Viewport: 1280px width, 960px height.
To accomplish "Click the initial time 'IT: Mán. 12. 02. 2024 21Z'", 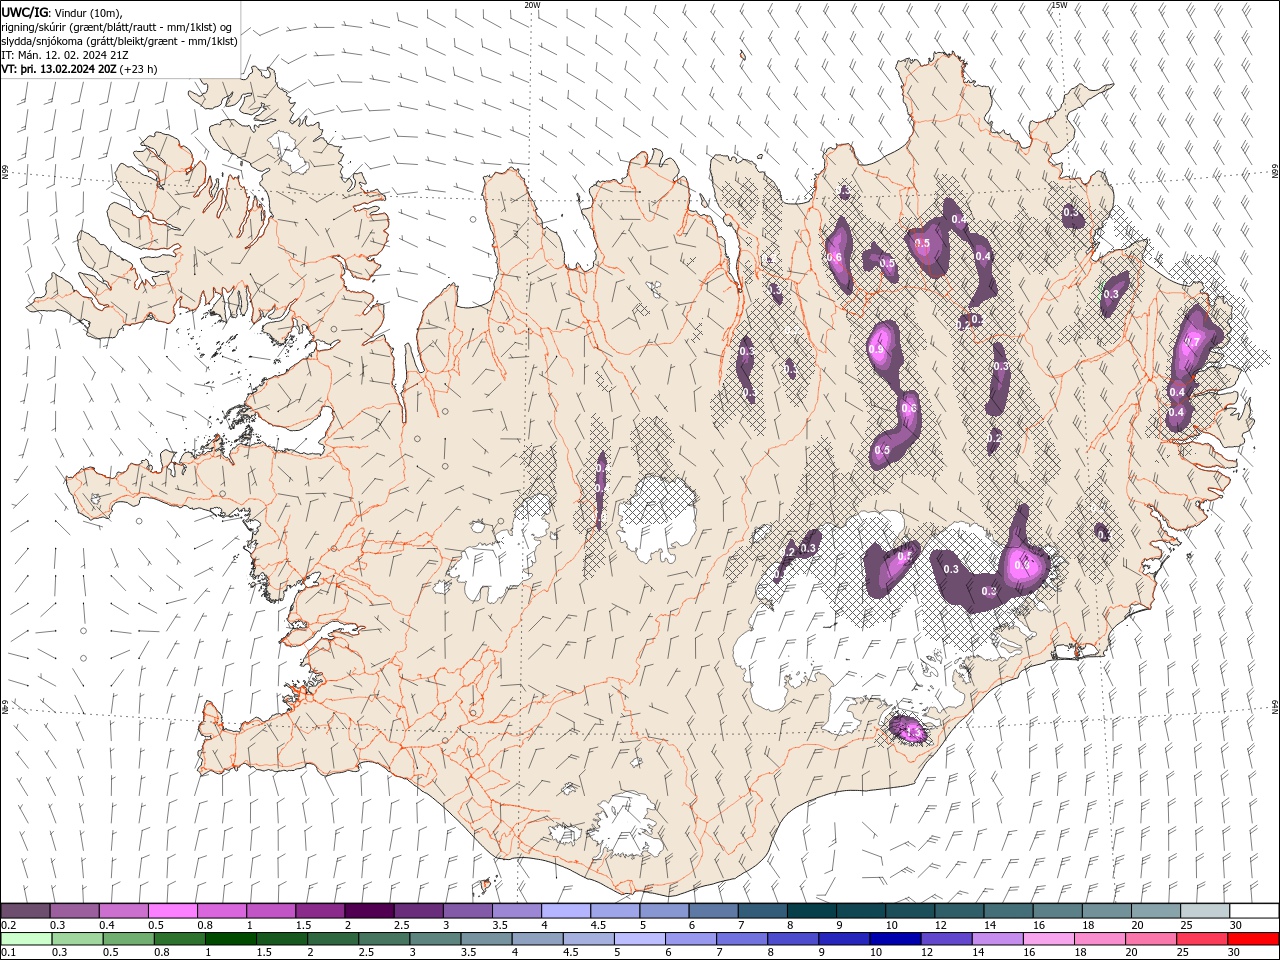I will (64, 55).
